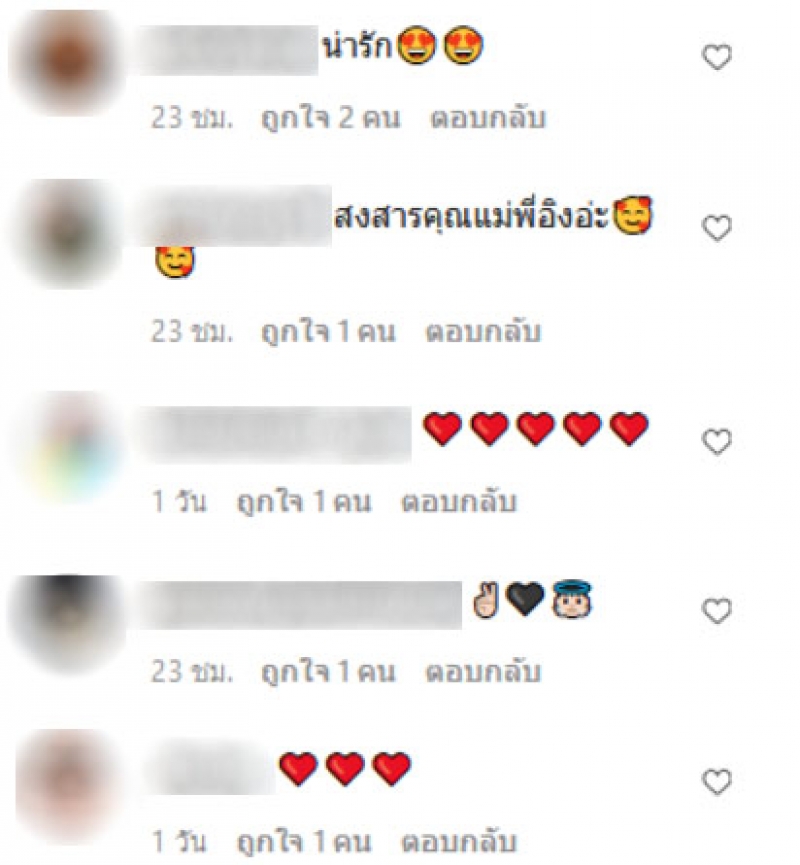The height and width of the screenshot is (865, 800).
Task: View ถูกใจ 1 คน on three hearts comment
Action: point(304,842)
